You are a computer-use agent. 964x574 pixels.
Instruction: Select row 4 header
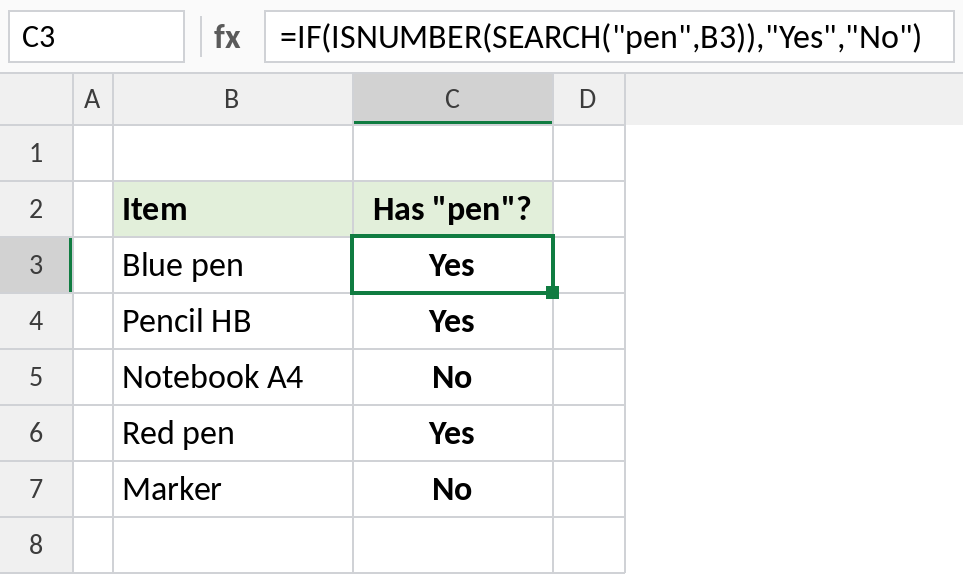coord(36,321)
